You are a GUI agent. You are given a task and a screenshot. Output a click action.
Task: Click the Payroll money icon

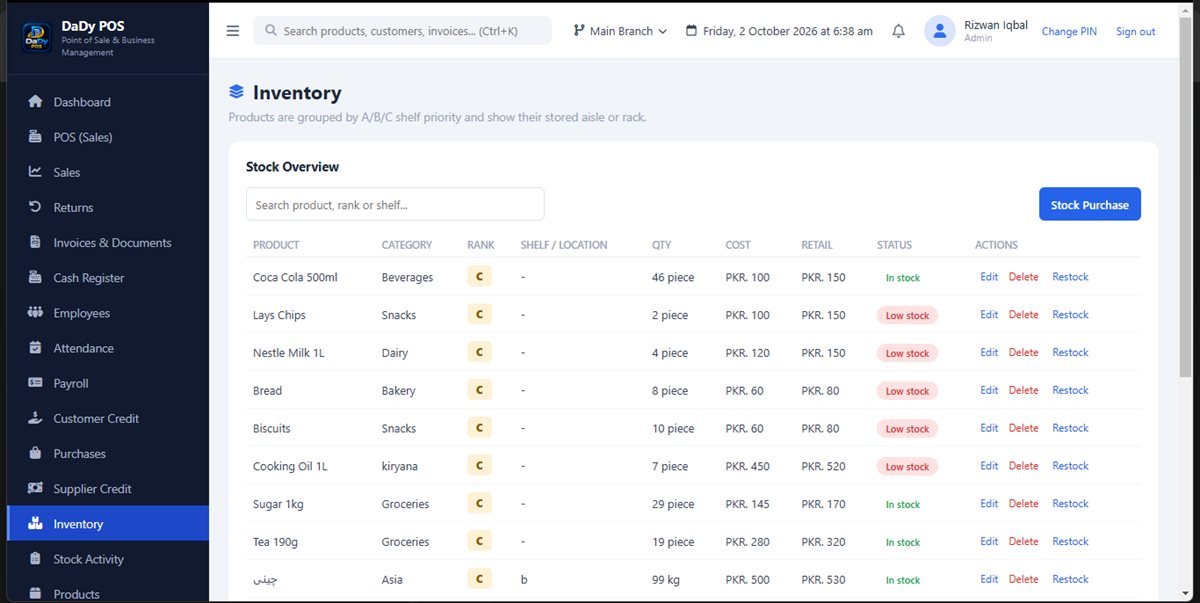coord(35,383)
